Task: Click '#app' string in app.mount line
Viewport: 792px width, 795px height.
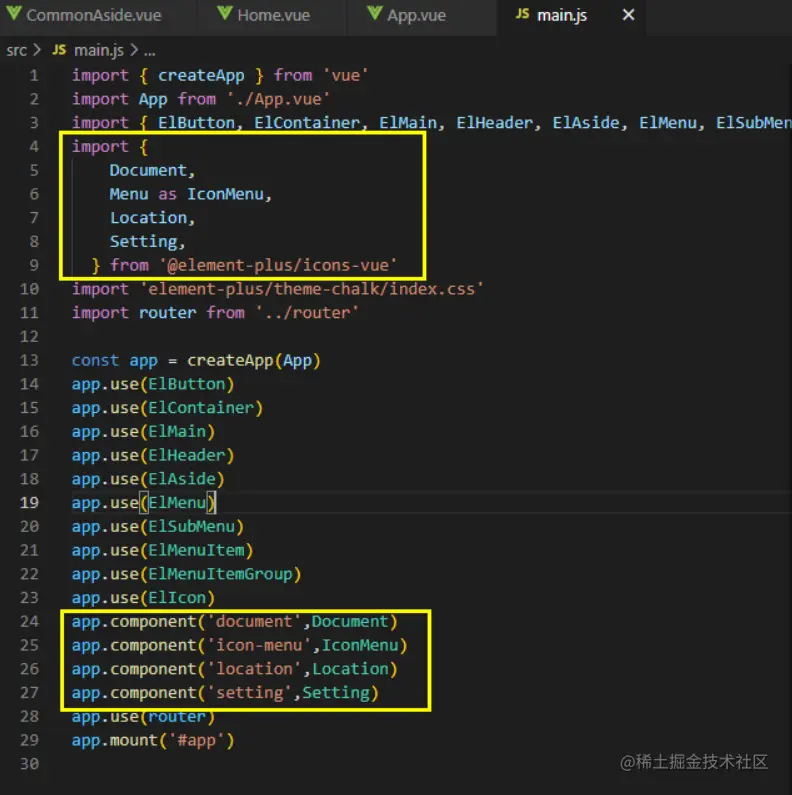Action: coord(196,741)
